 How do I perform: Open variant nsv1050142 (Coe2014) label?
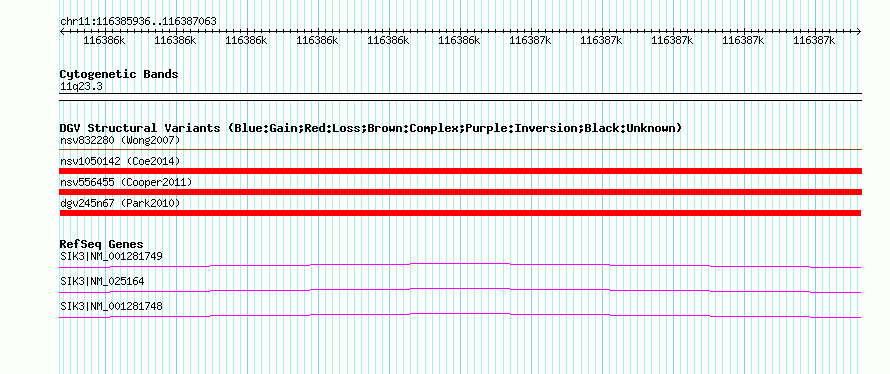coord(120,161)
